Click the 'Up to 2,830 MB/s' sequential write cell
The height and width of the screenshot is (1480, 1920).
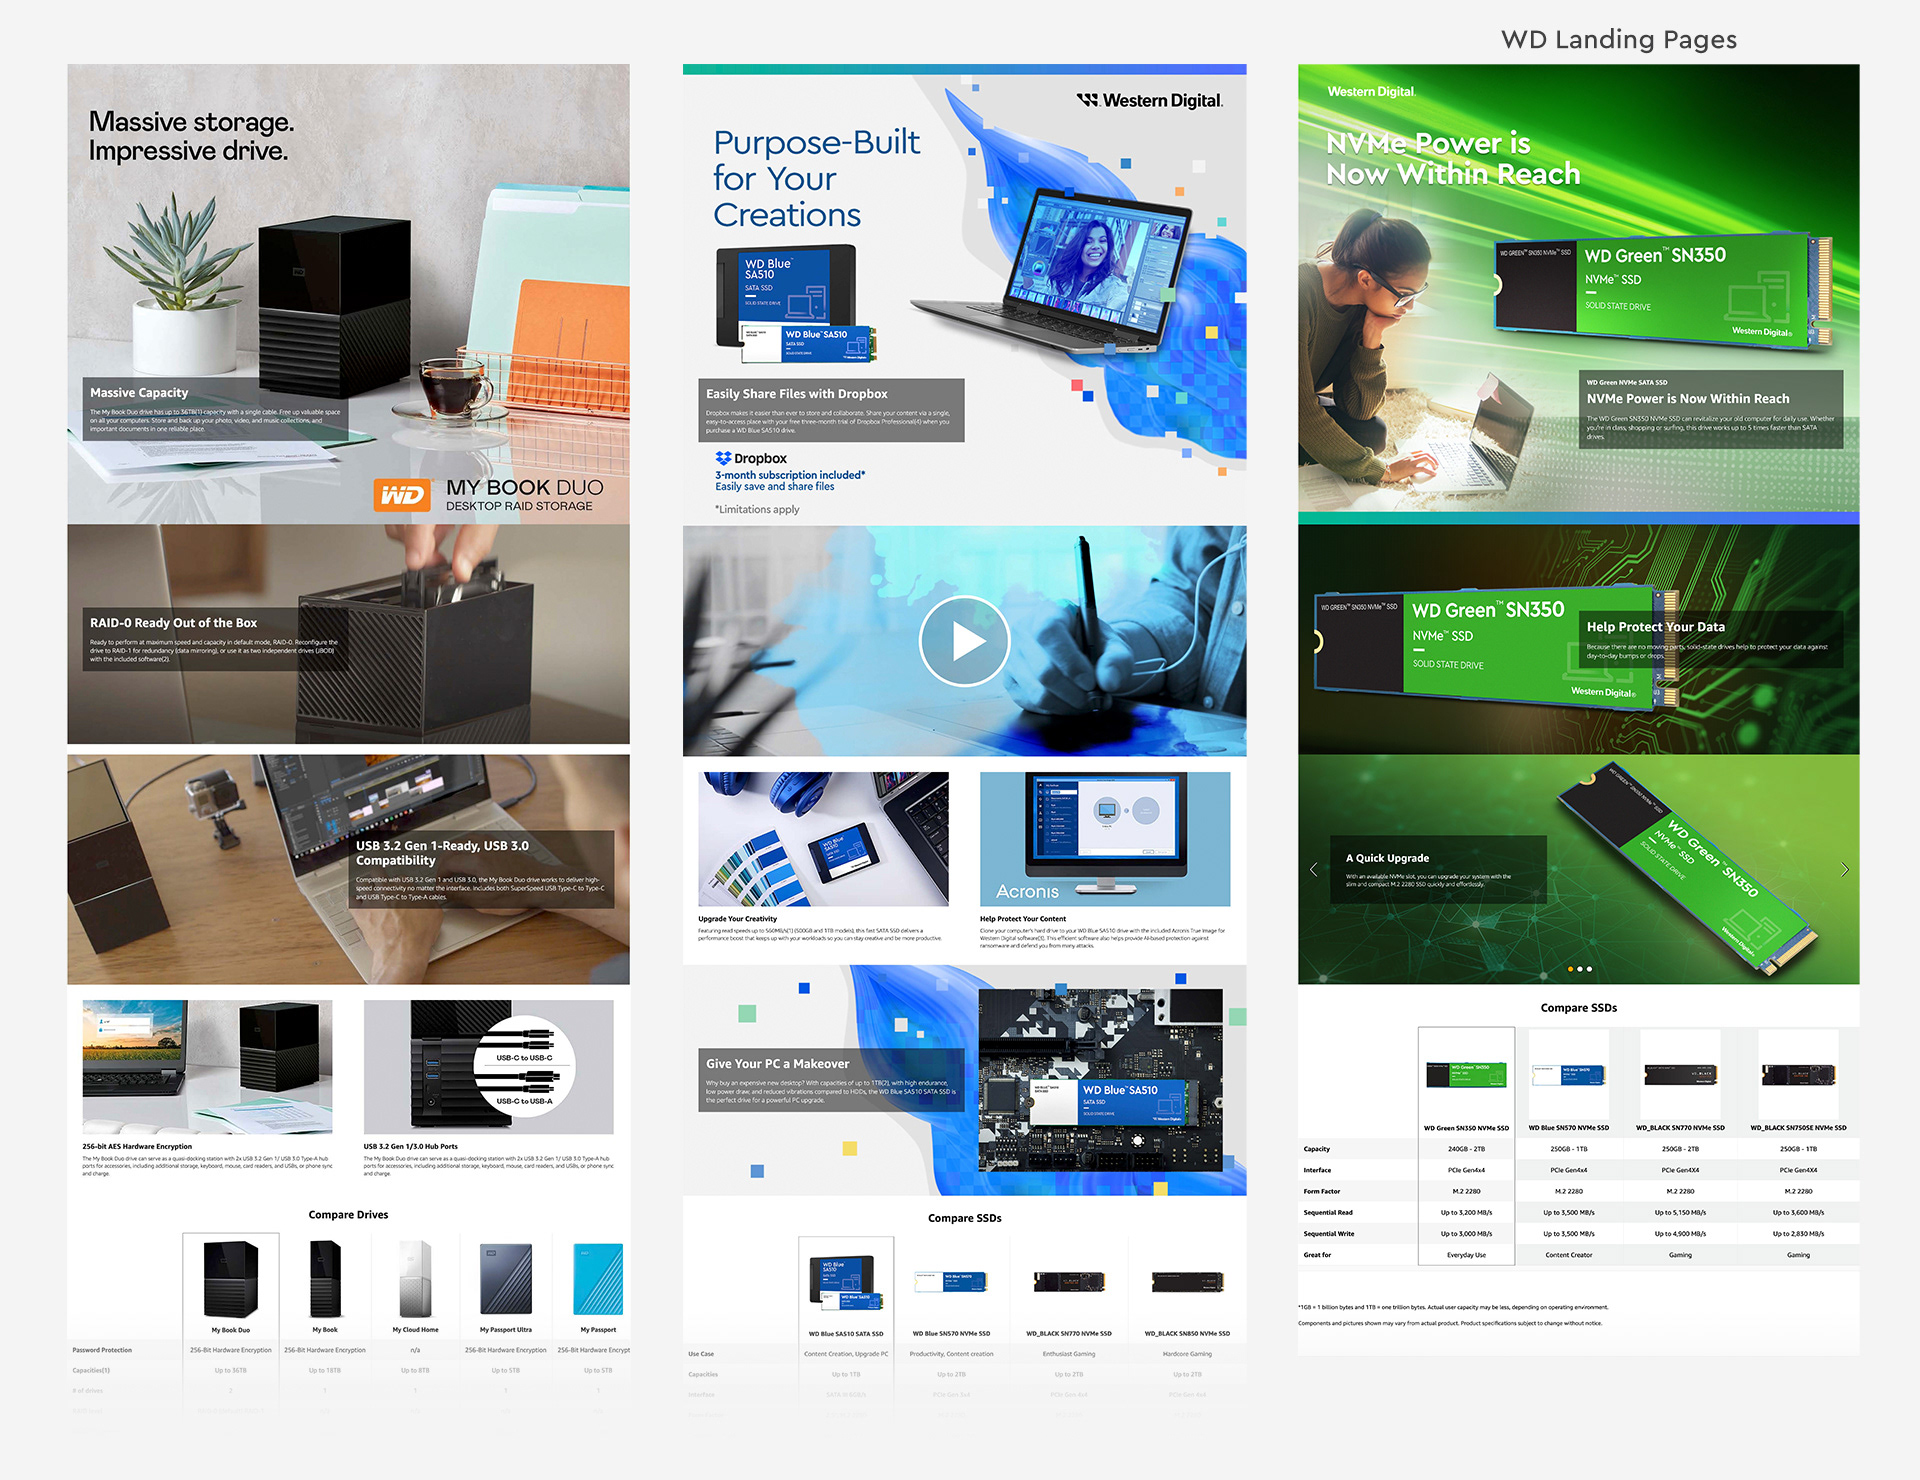[1798, 1234]
